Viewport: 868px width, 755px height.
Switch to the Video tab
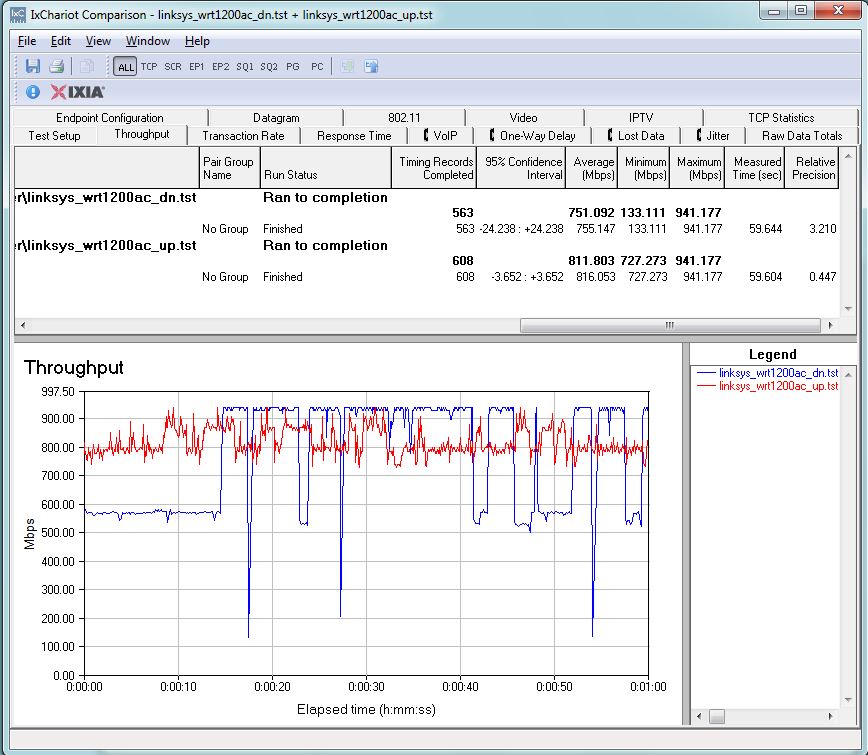(523, 118)
